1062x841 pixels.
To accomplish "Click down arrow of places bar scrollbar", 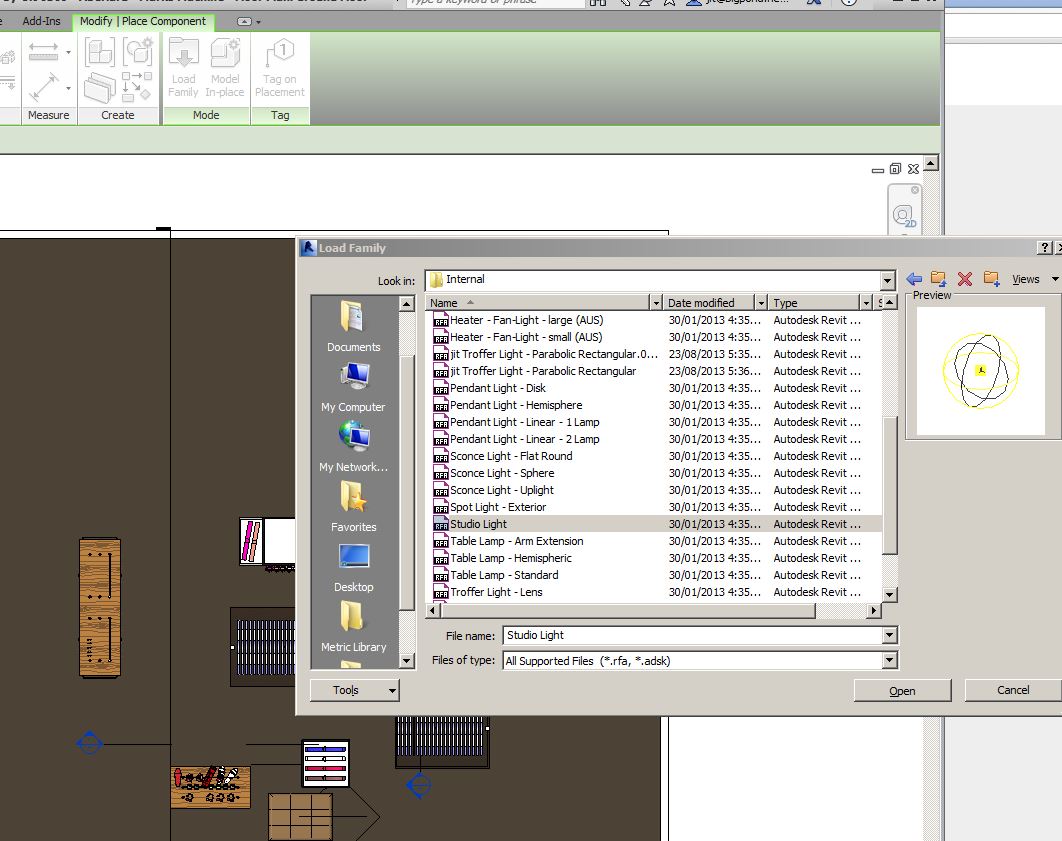I will [x=406, y=660].
